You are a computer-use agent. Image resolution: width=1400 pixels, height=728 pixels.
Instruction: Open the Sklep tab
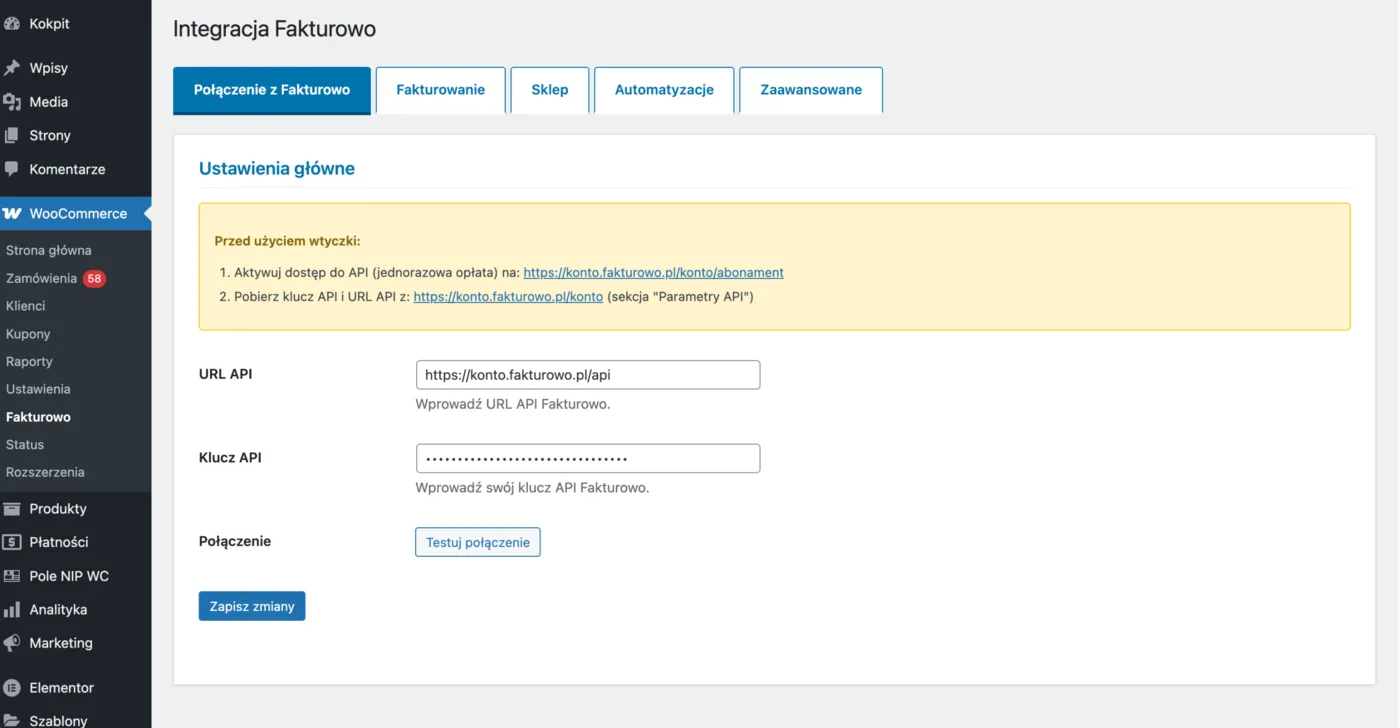tap(550, 90)
